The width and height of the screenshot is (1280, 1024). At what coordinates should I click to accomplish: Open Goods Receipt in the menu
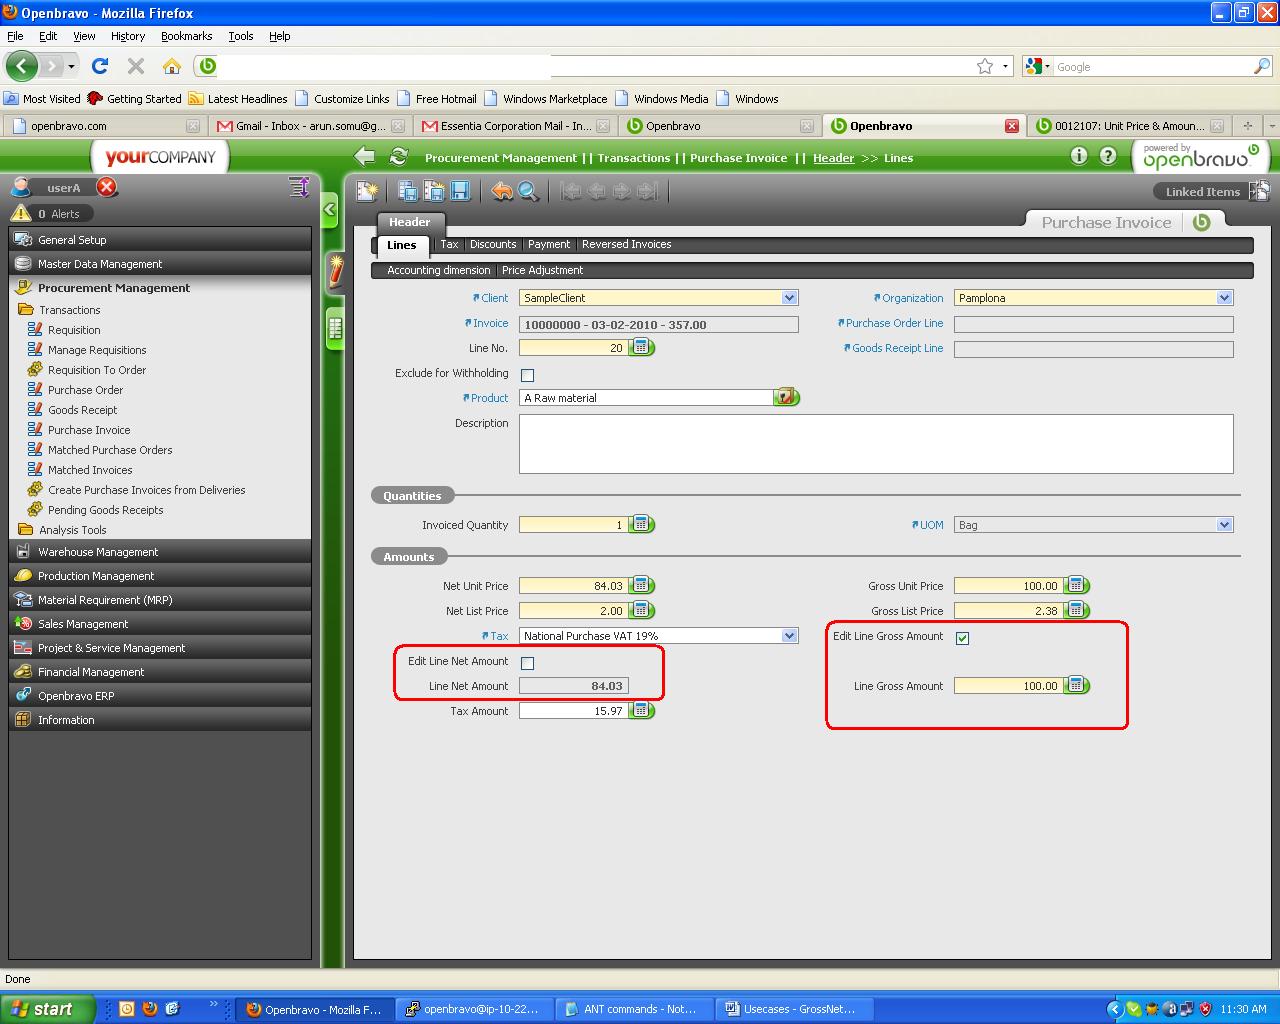tap(83, 410)
